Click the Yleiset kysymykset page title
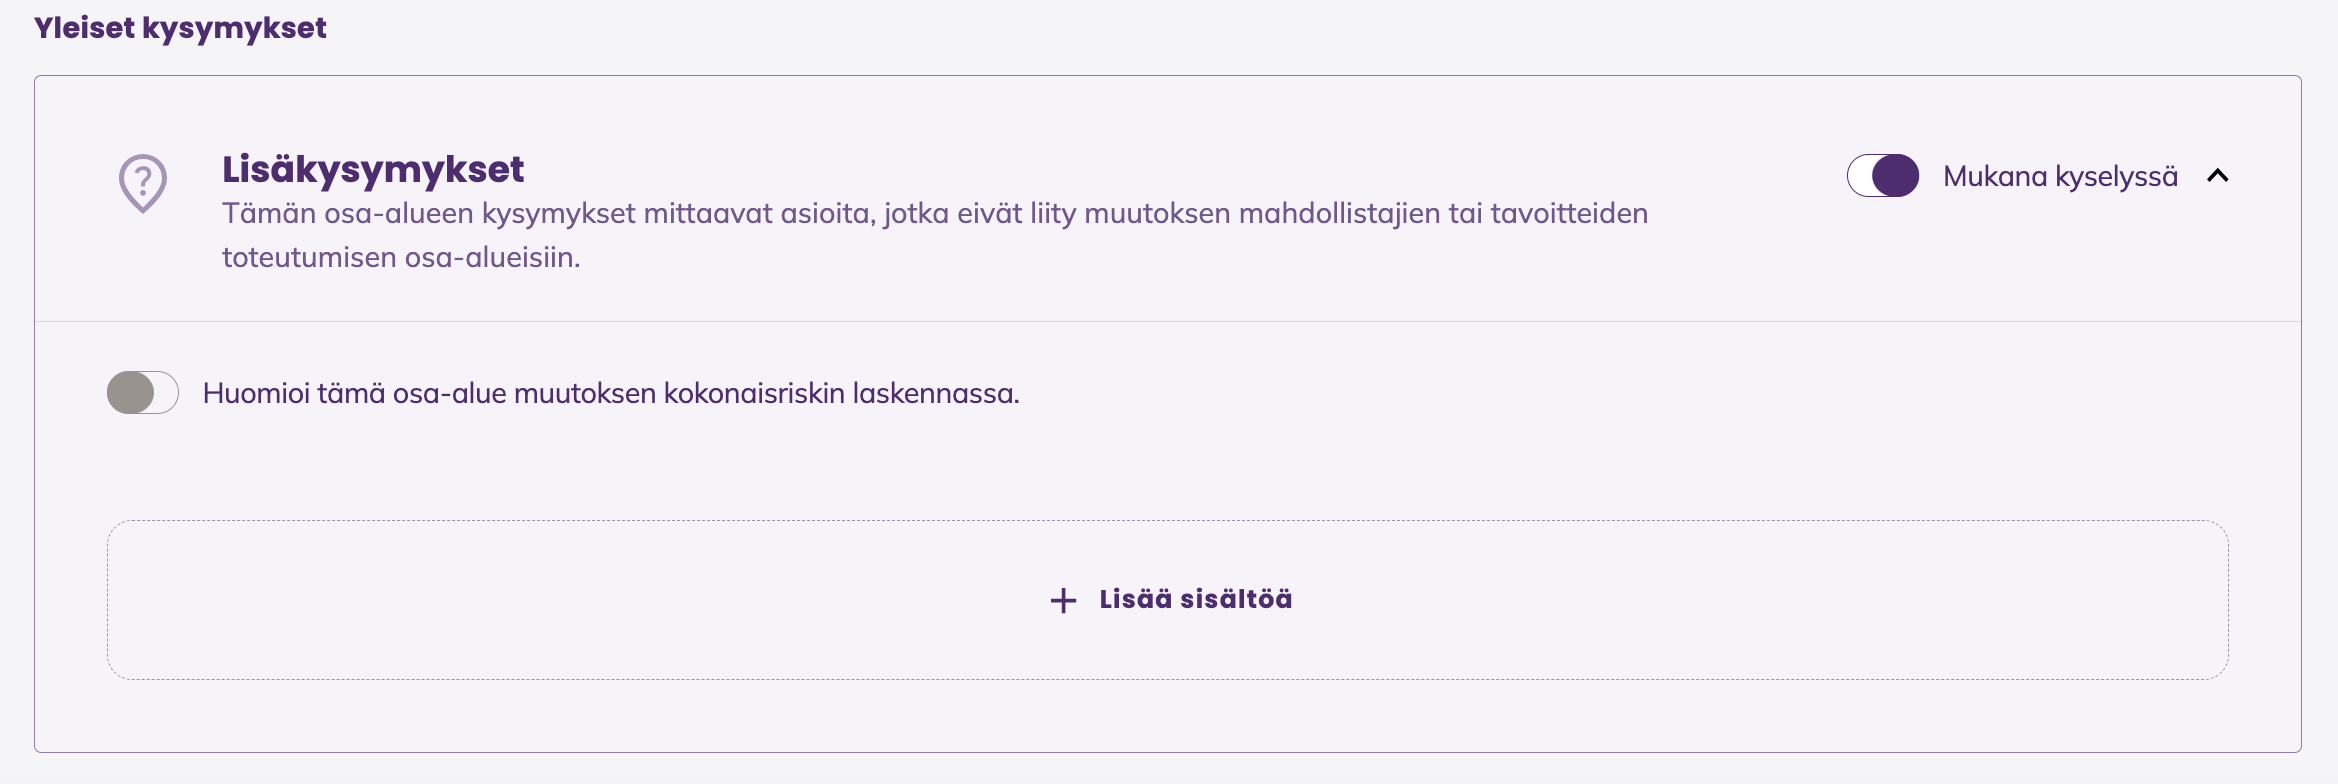 [180, 28]
